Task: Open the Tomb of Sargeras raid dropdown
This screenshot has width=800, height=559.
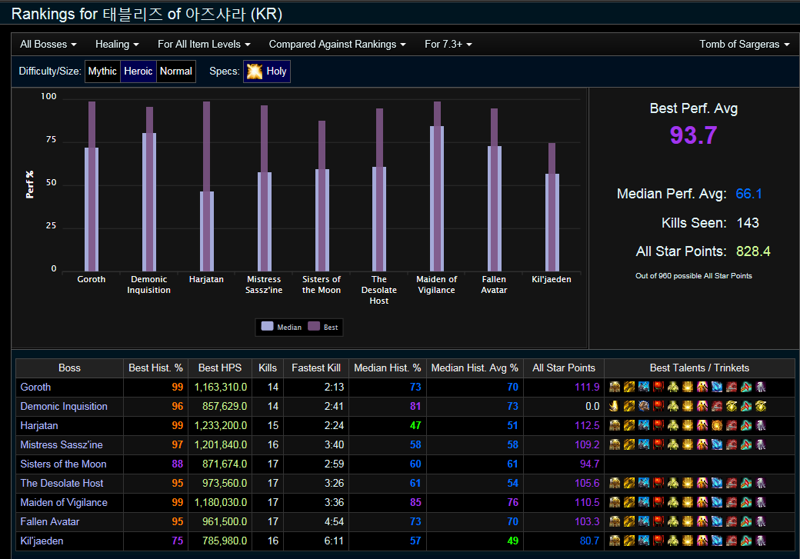Action: click(744, 44)
